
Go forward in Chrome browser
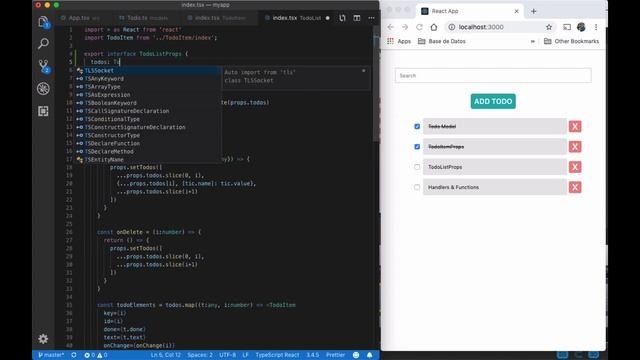pyautogui.click(x=405, y=27)
